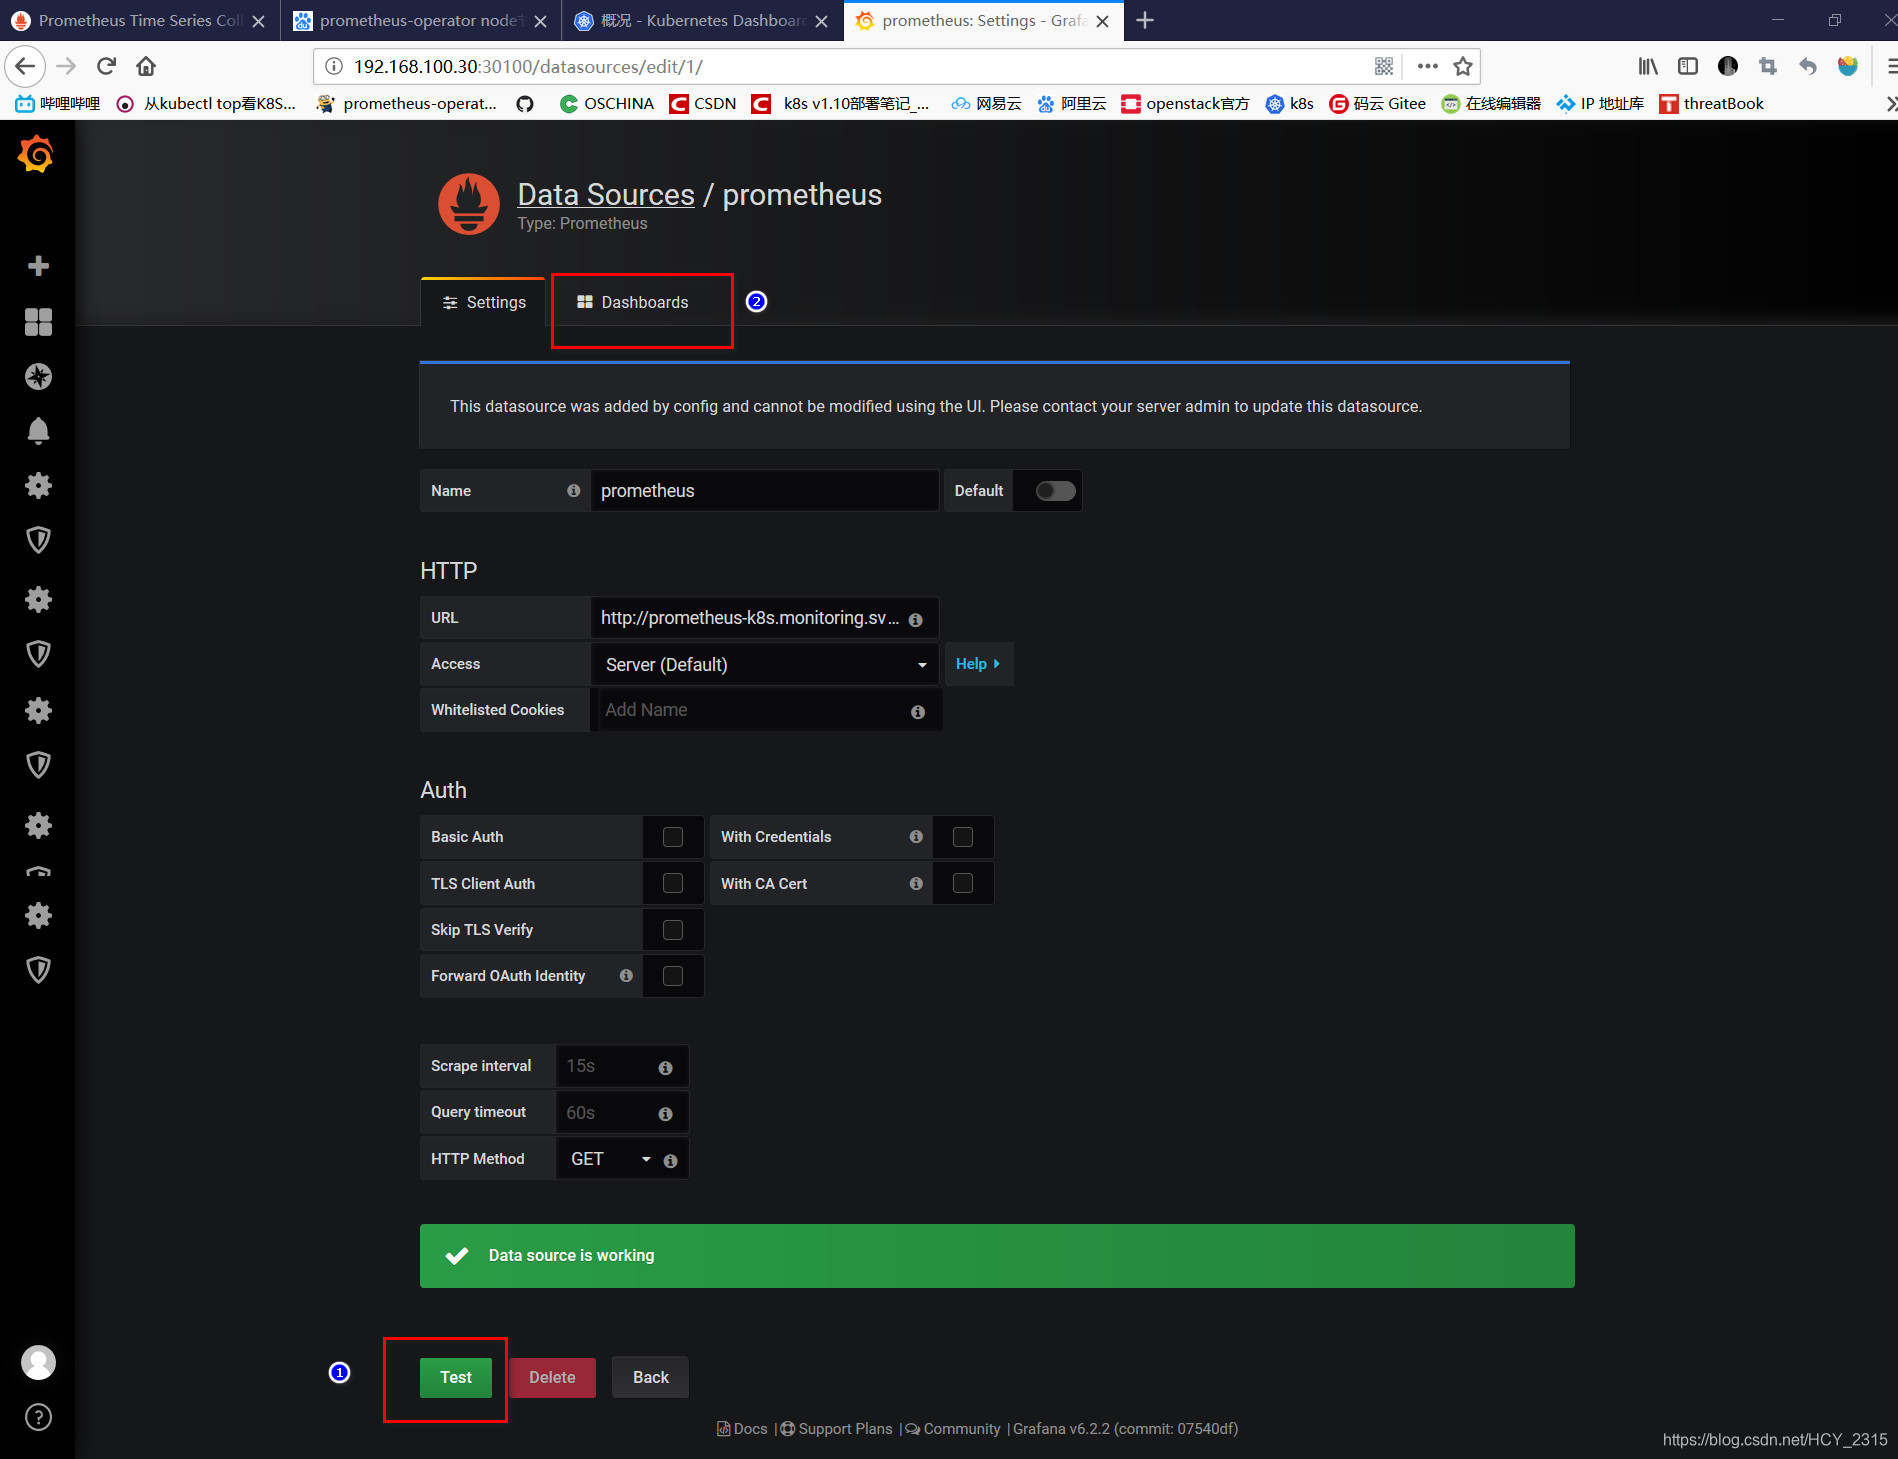Click the Grafana logo in sidebar
Screen dimensions: 1898x1459
click(x=36, y=154)
